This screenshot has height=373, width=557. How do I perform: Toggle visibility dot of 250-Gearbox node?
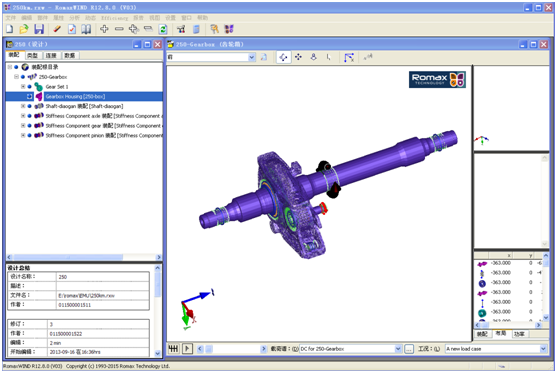pos(23,77)
